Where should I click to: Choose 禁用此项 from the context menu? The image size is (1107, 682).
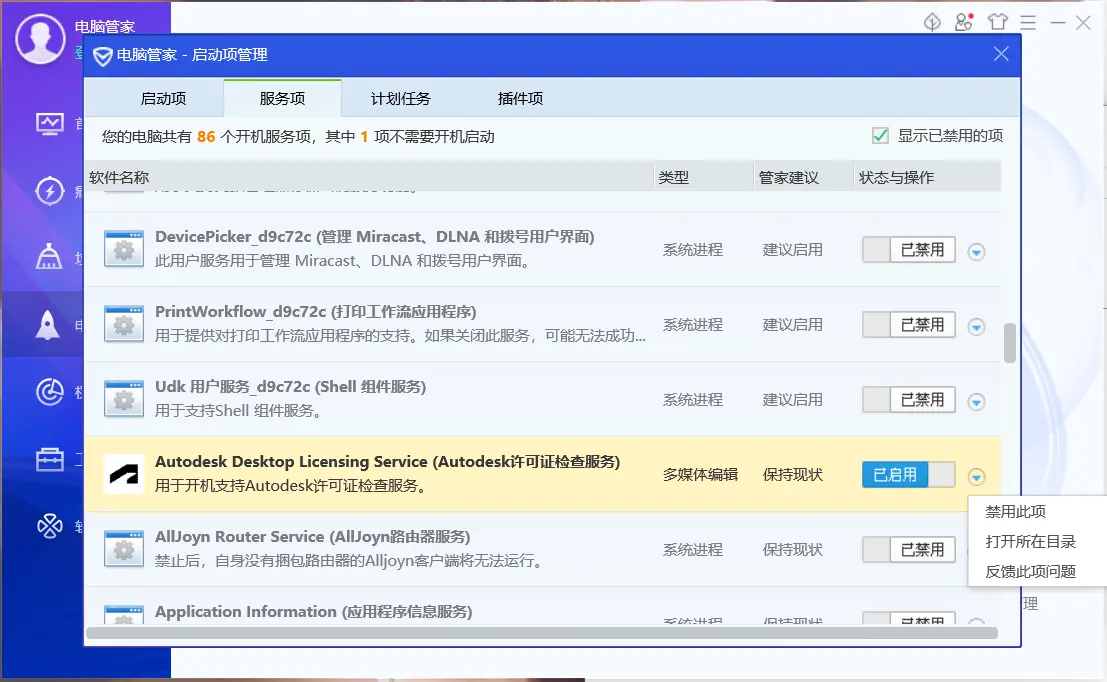1015,512
